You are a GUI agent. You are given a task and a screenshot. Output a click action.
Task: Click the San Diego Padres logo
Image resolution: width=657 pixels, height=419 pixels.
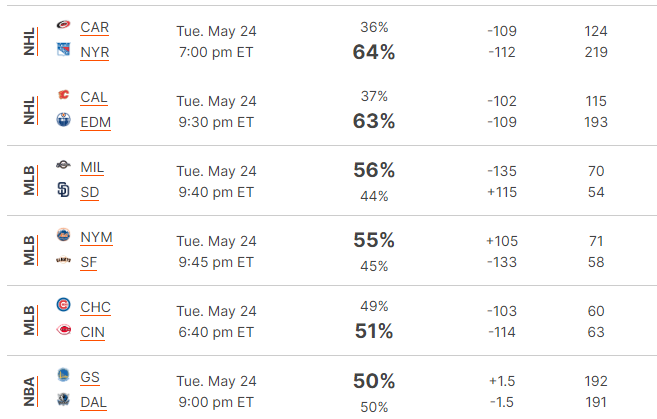[63, 189]
